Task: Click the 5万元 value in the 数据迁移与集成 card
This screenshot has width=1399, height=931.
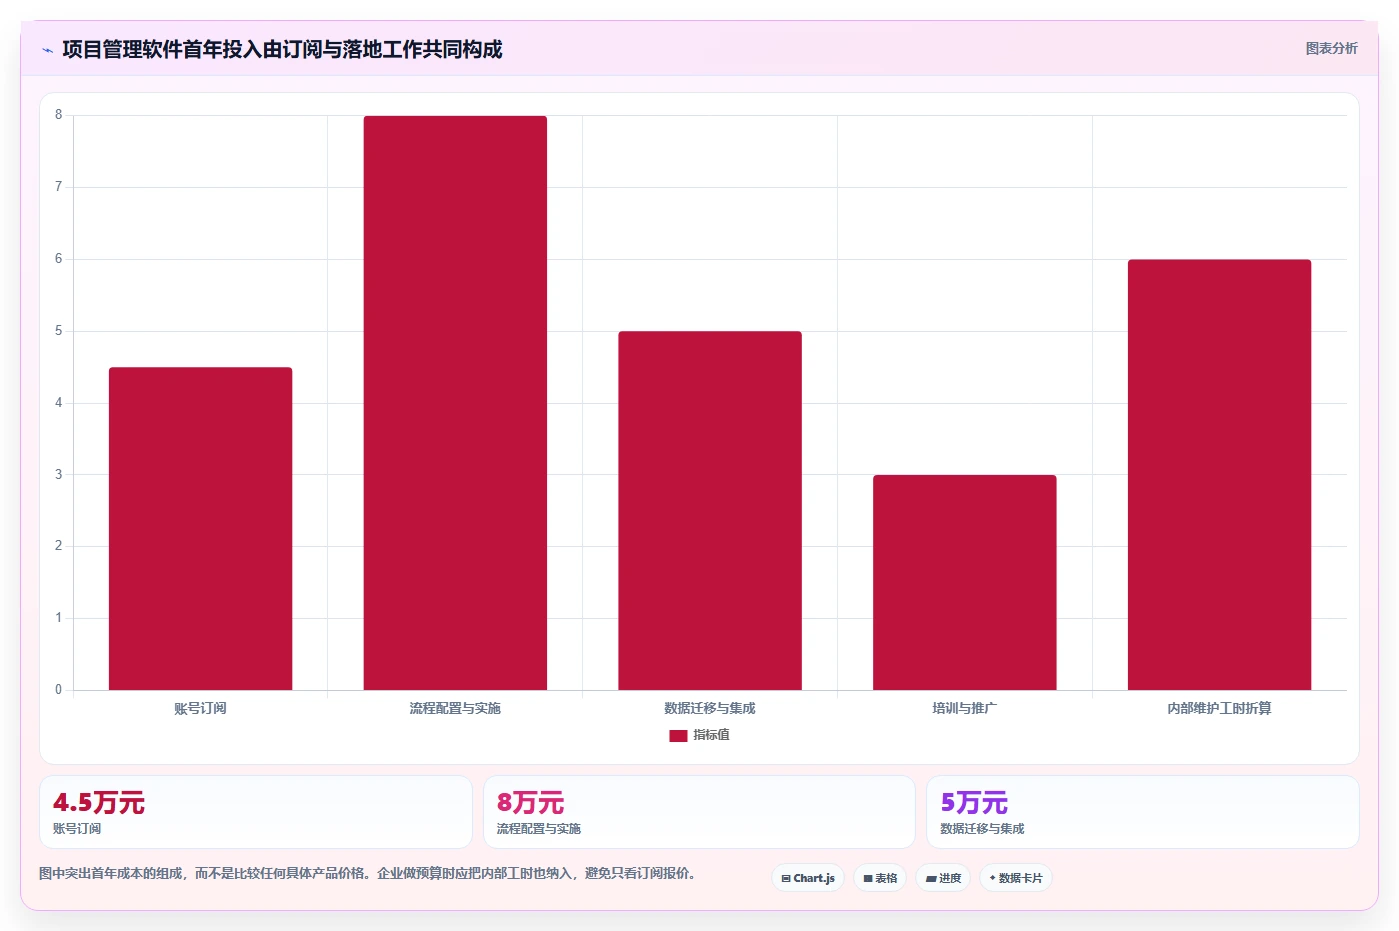Action: (974, 803)
